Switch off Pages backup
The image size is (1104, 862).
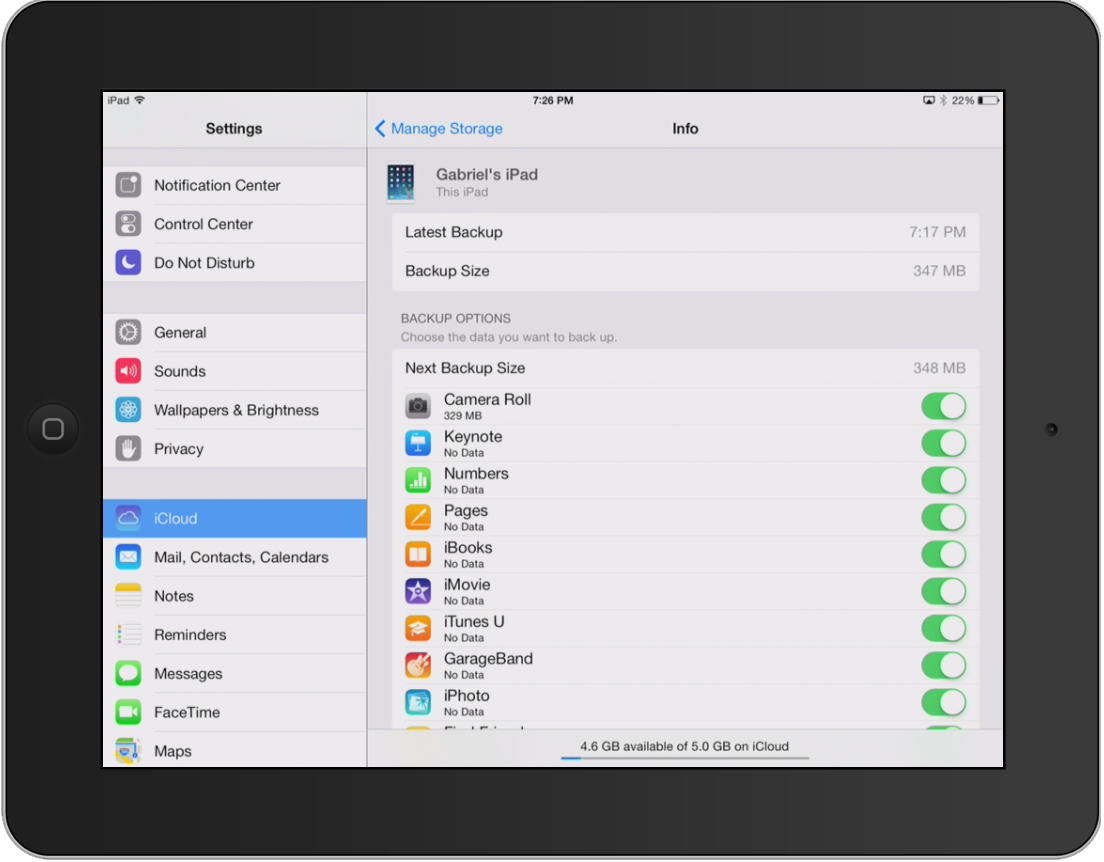pos(944,518)
